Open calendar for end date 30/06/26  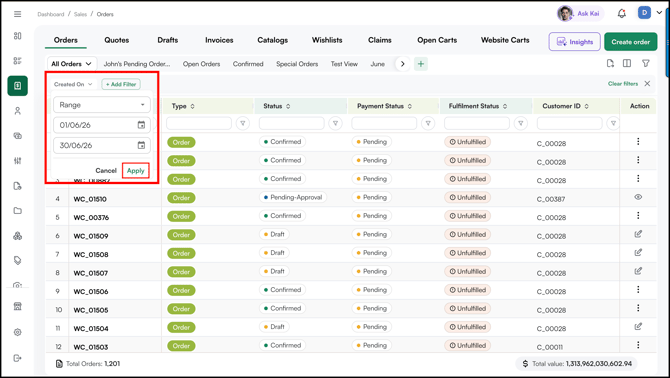pyautogui.click(x=141, y=145)
